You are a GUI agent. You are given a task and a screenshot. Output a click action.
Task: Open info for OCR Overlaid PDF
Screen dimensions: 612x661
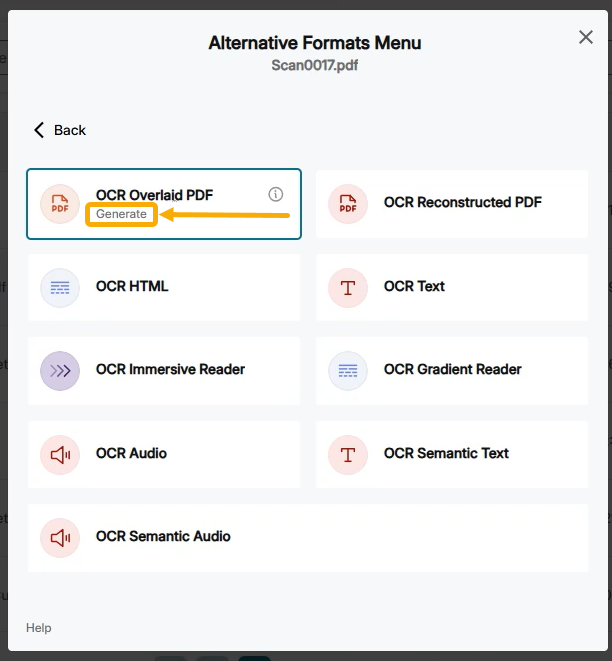pyautogui.click(x=276, y=194)
